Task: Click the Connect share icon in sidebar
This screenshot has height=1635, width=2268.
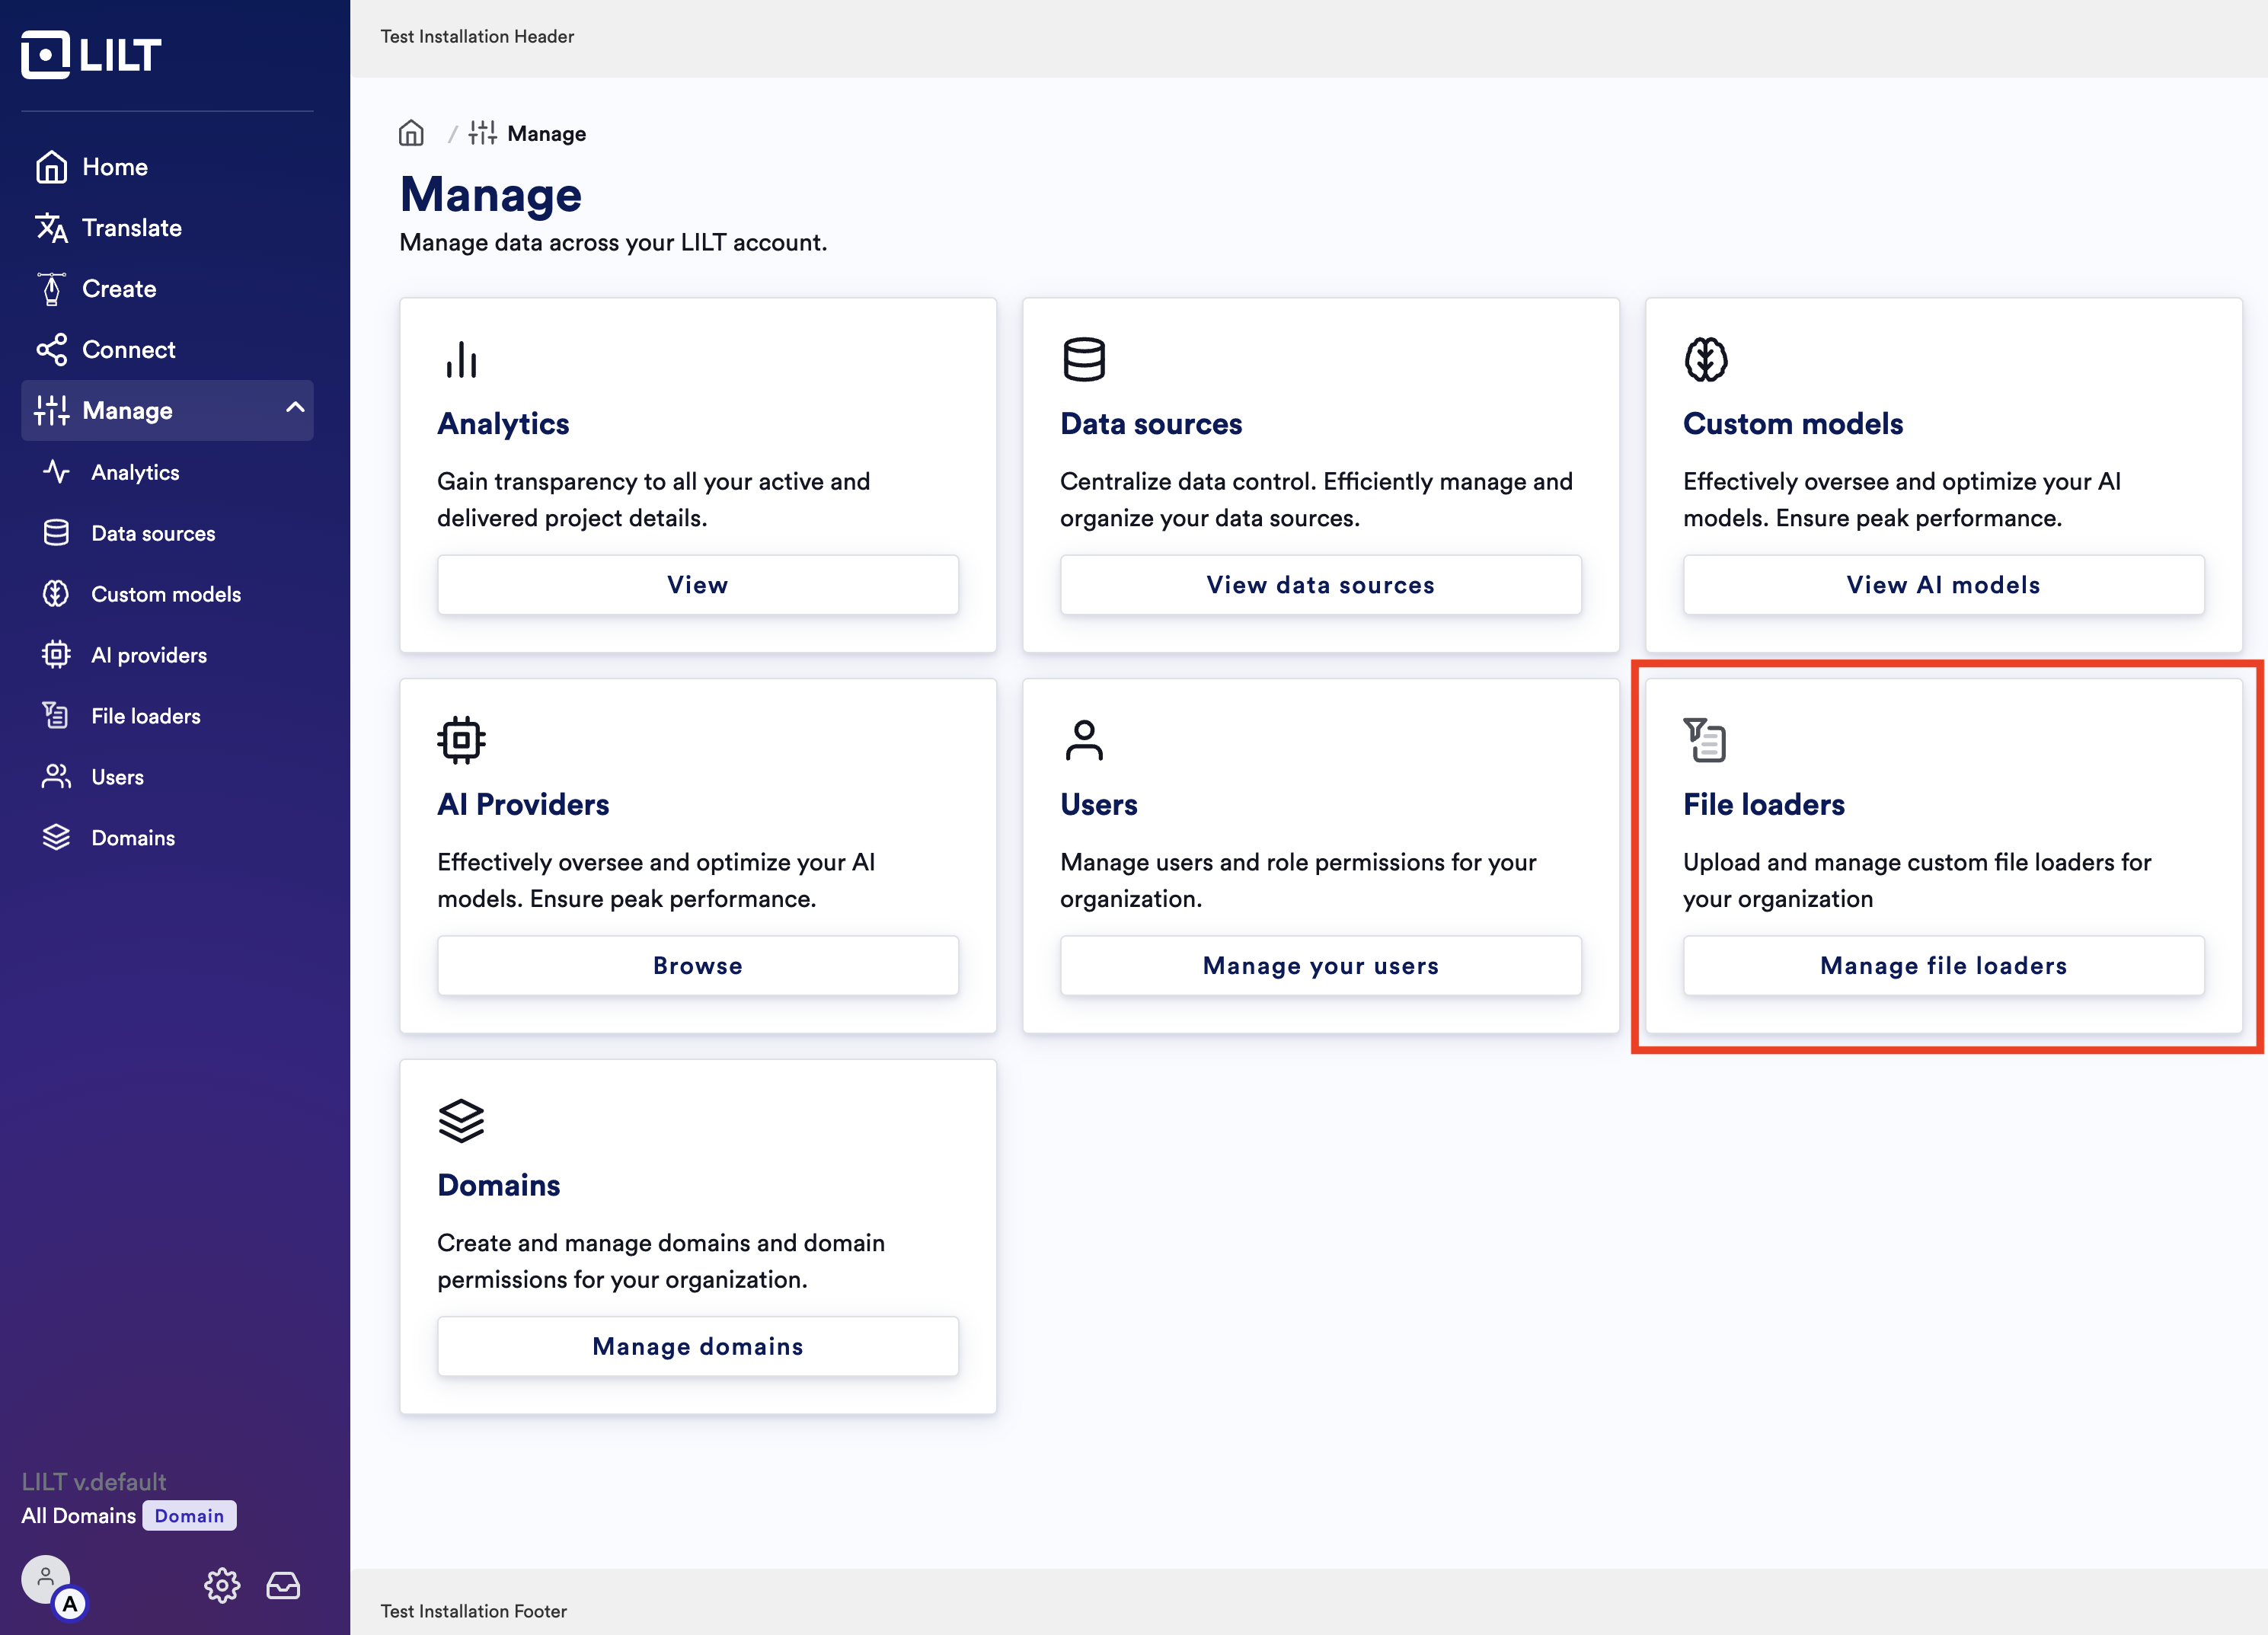Action: tap(51, 350)
